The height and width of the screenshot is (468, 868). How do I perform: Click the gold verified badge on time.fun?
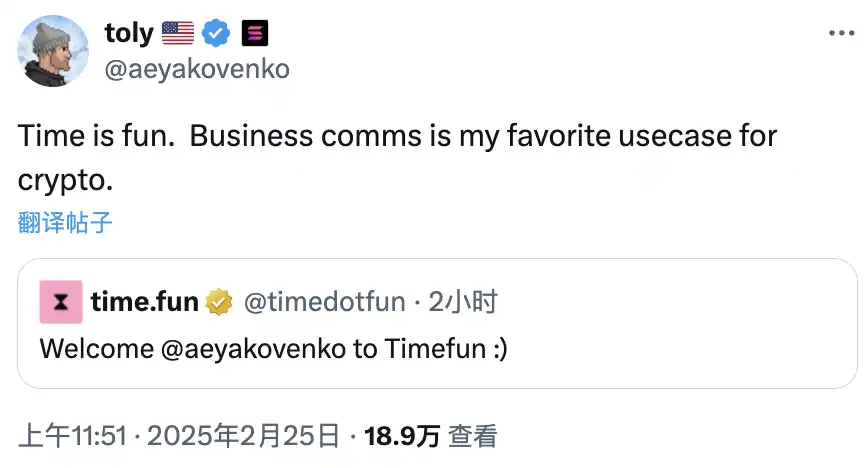pos(219,302)
